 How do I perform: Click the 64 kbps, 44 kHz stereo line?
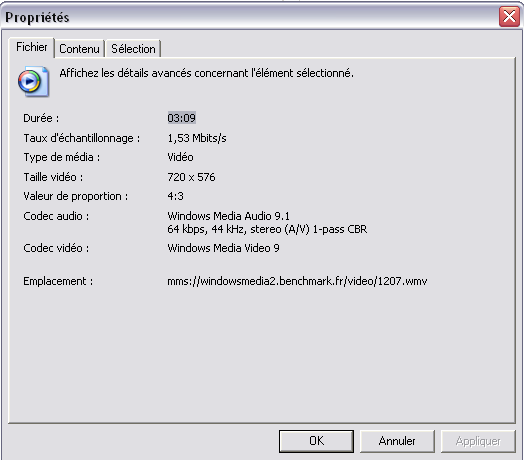(x=267, y=229)
